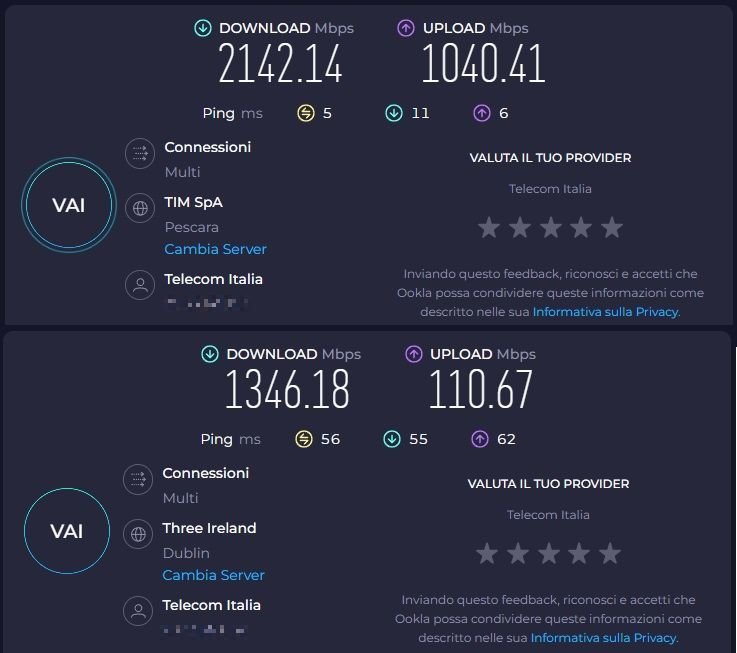Rate bottom provider three stars
The height and width of the screenshot is (653, 737).
(x=548, y=554)
